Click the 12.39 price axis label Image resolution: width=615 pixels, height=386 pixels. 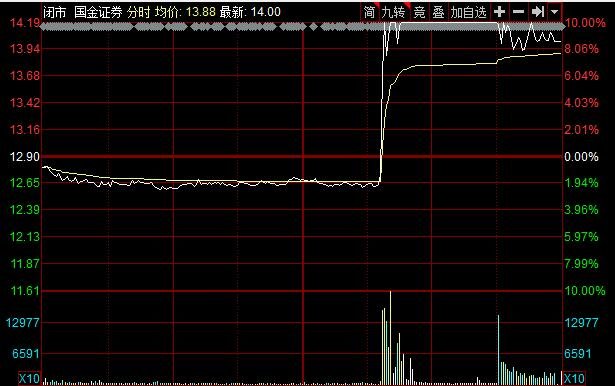[25, 210]
